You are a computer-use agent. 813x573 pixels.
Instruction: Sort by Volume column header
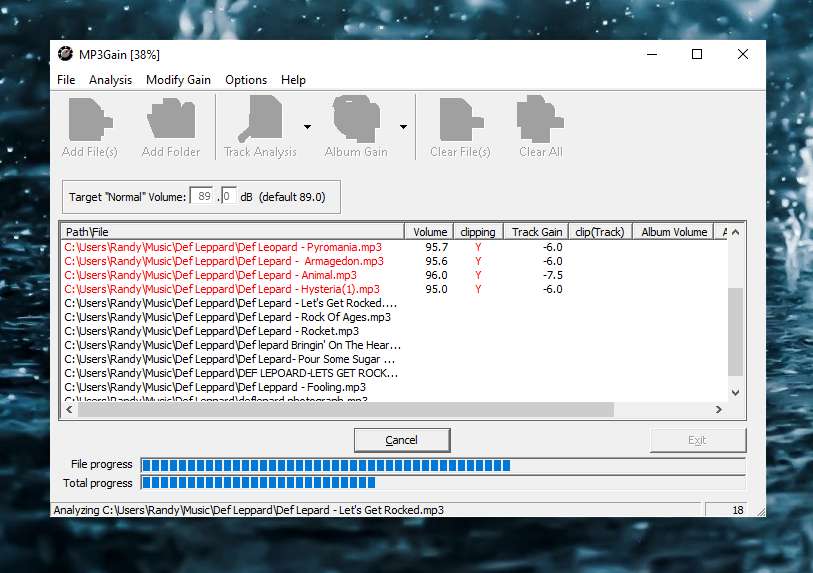point(429,232)
